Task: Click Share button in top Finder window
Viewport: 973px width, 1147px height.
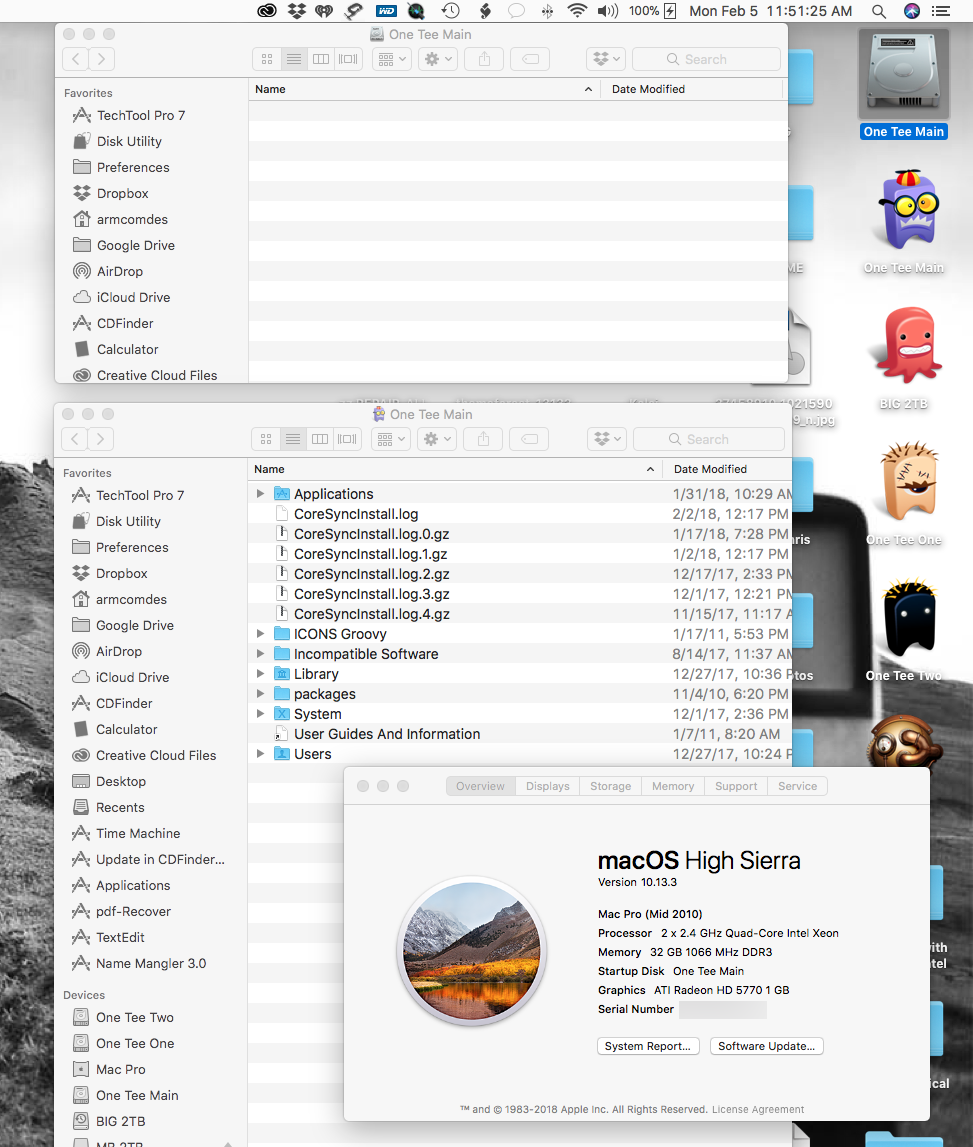Action: (484, 59)
